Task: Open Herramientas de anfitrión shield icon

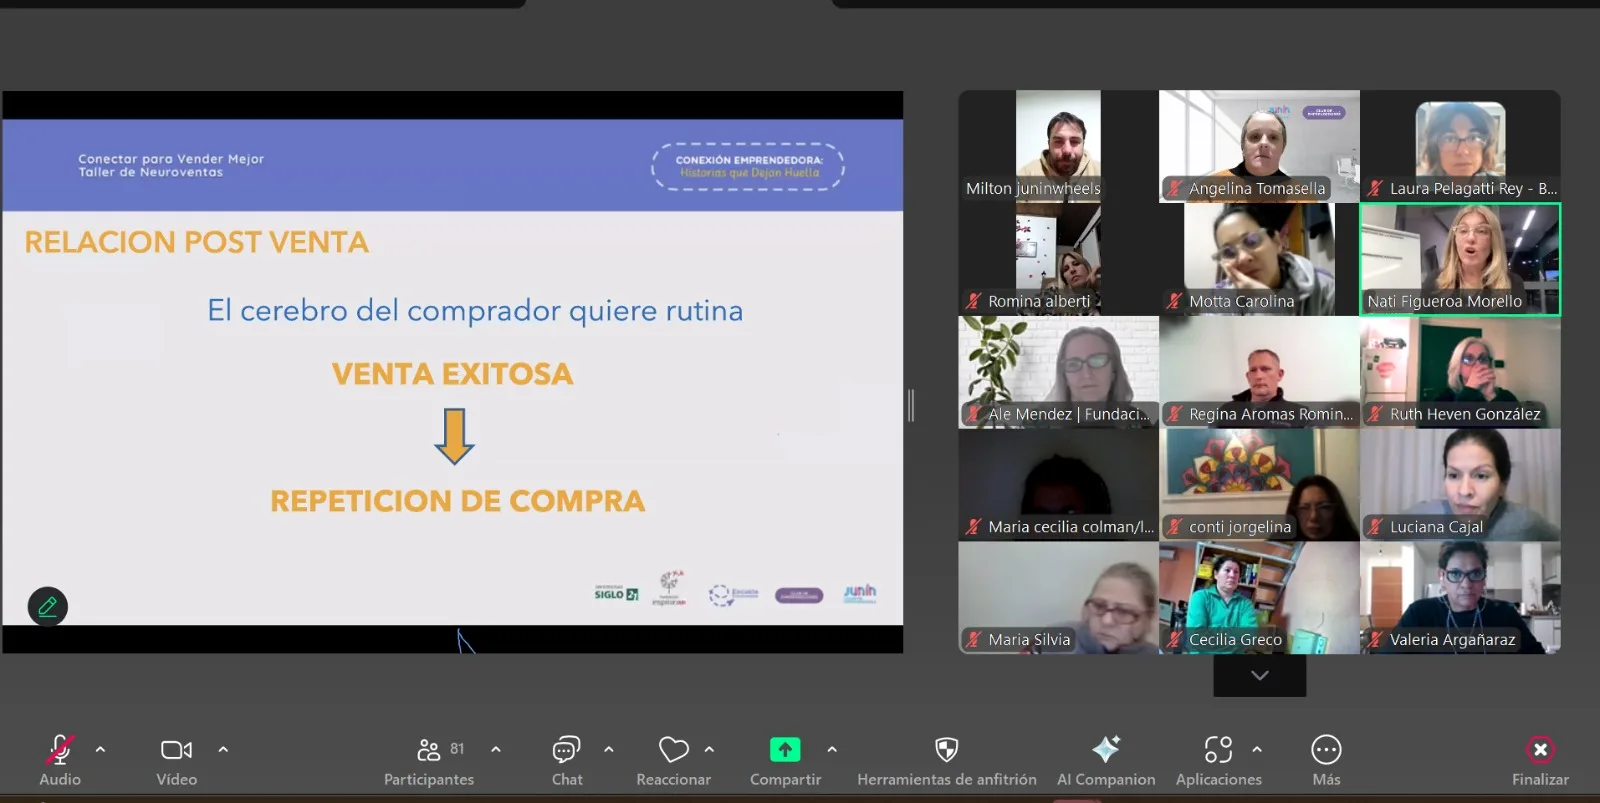Action: pyautogui.click(x=946, y=759)
